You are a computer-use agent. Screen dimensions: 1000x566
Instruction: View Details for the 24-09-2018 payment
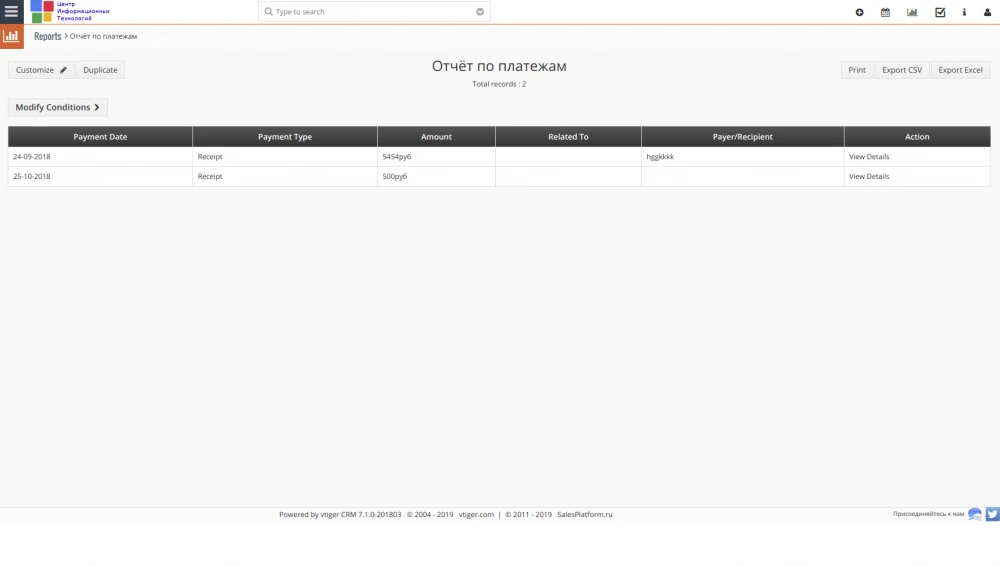click(869, 157)
